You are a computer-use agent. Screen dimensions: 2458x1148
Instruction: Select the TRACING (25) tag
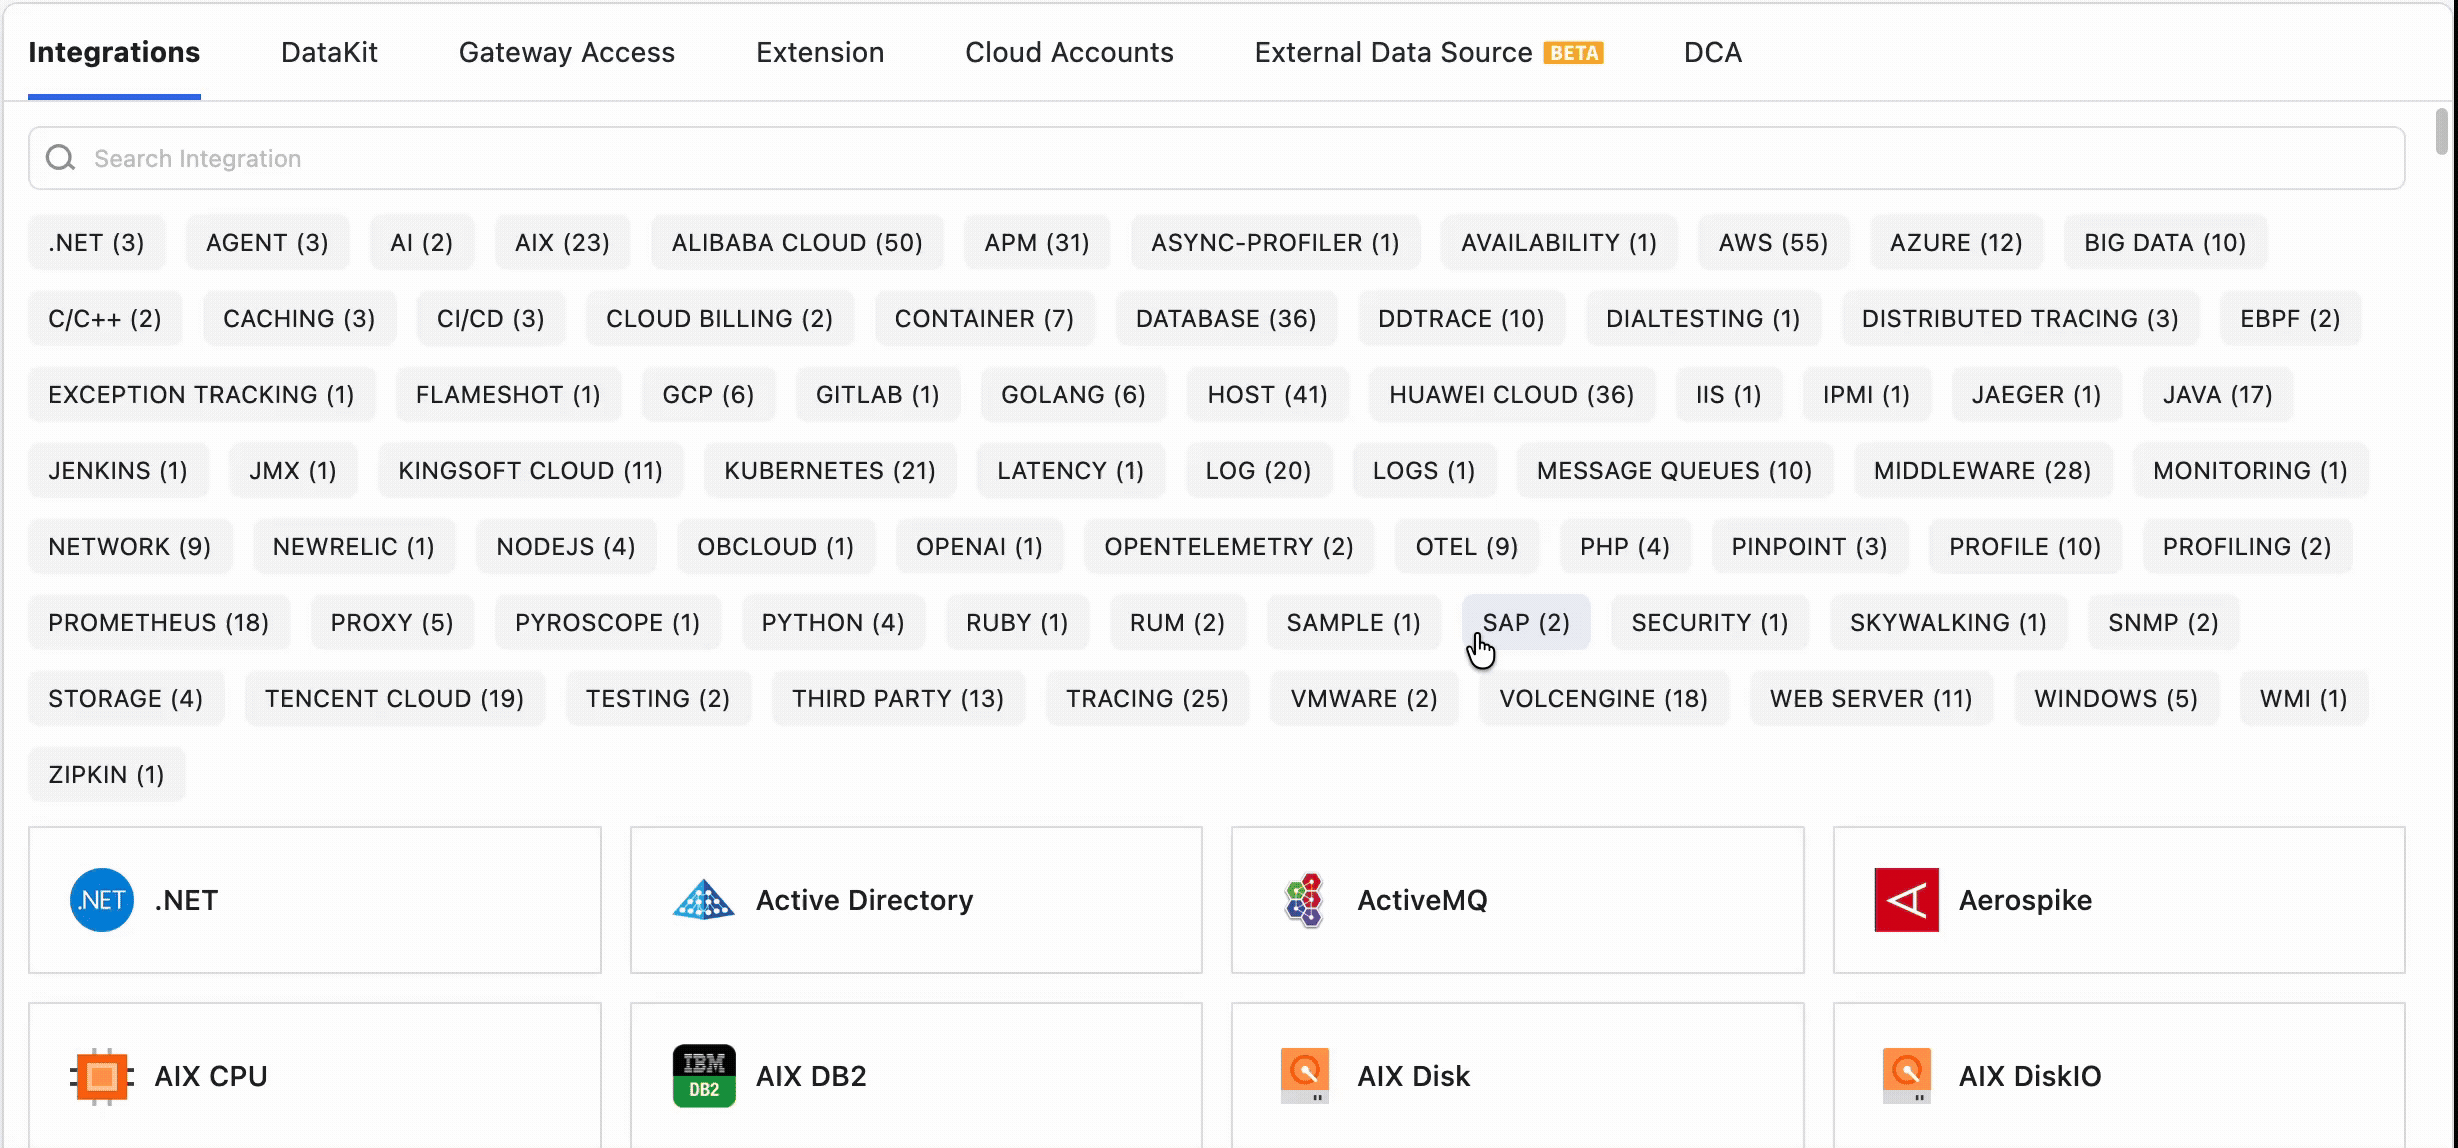[1147, 698]
